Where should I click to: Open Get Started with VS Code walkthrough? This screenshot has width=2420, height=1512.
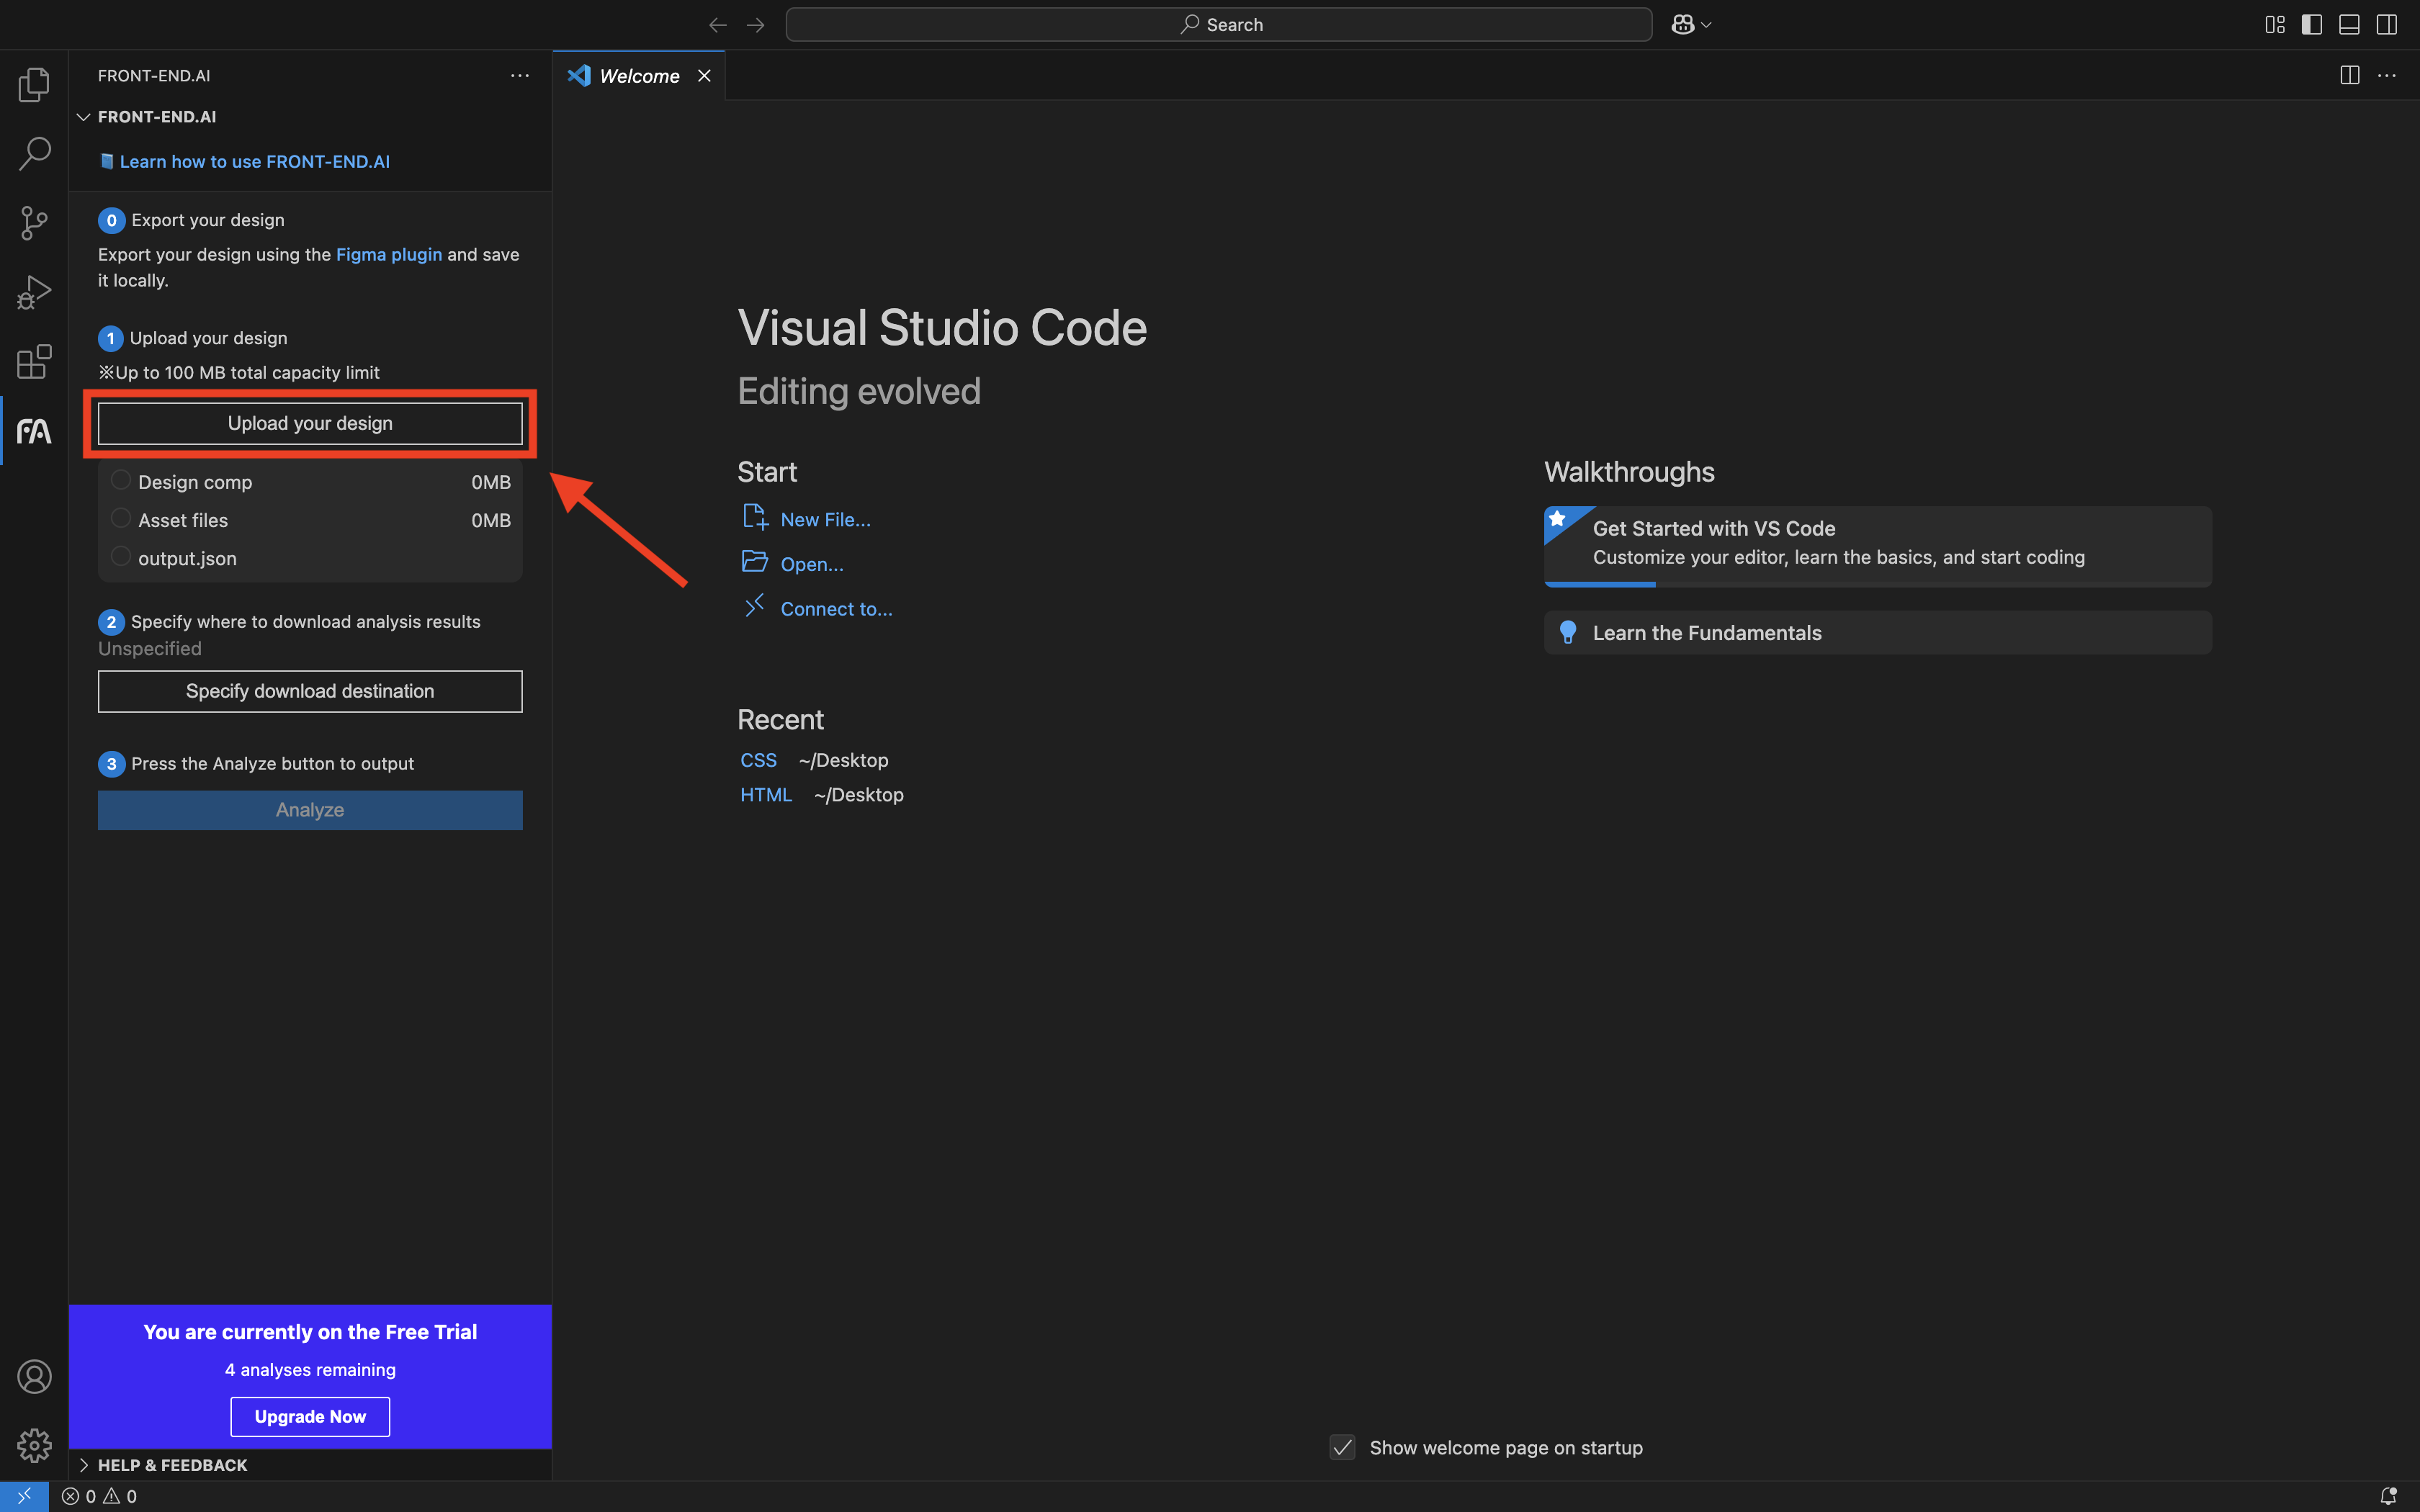tap(1878, 546)
